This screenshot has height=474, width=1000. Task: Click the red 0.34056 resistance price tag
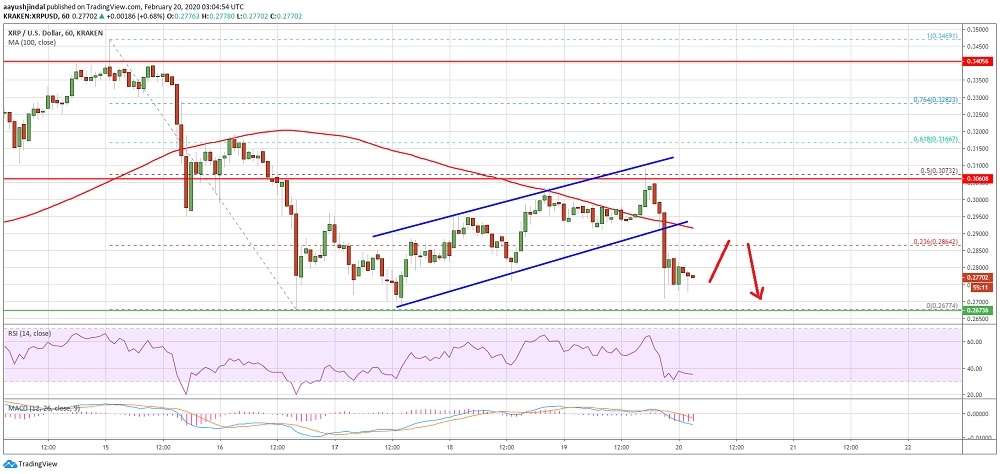point(977,61)
